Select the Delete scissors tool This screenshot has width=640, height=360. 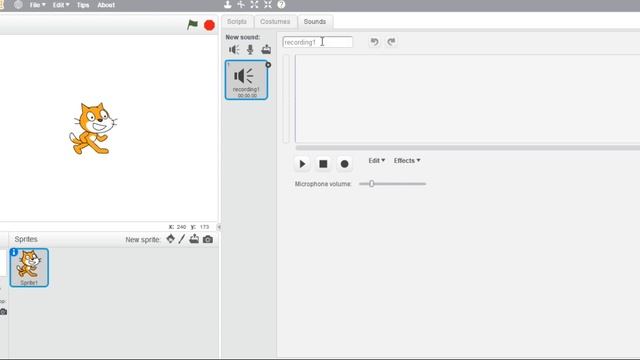[x=241, y=4]
